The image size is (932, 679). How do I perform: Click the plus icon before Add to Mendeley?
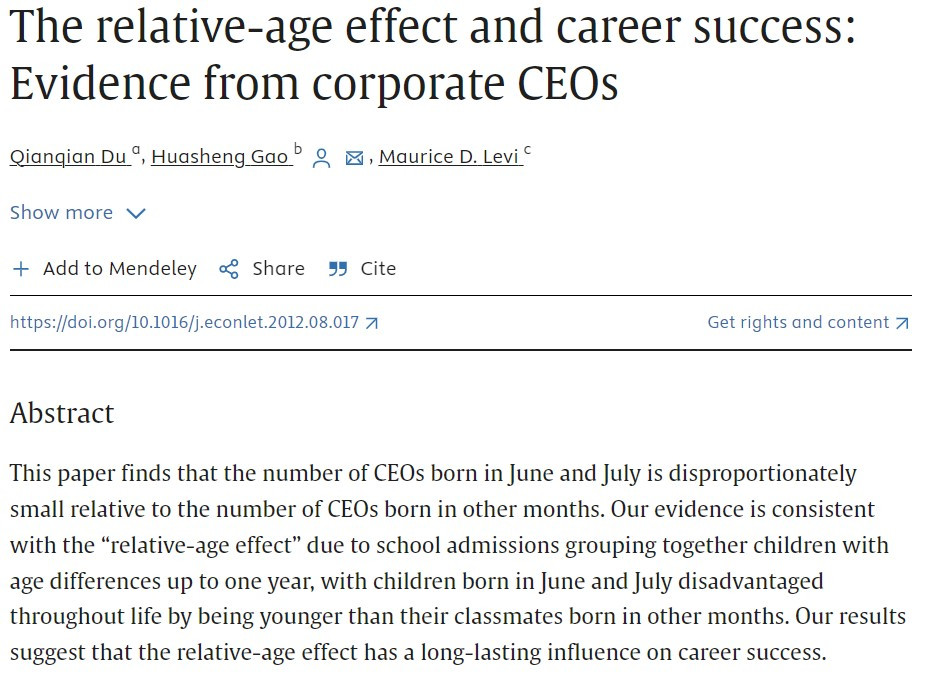tap(20, 269)
